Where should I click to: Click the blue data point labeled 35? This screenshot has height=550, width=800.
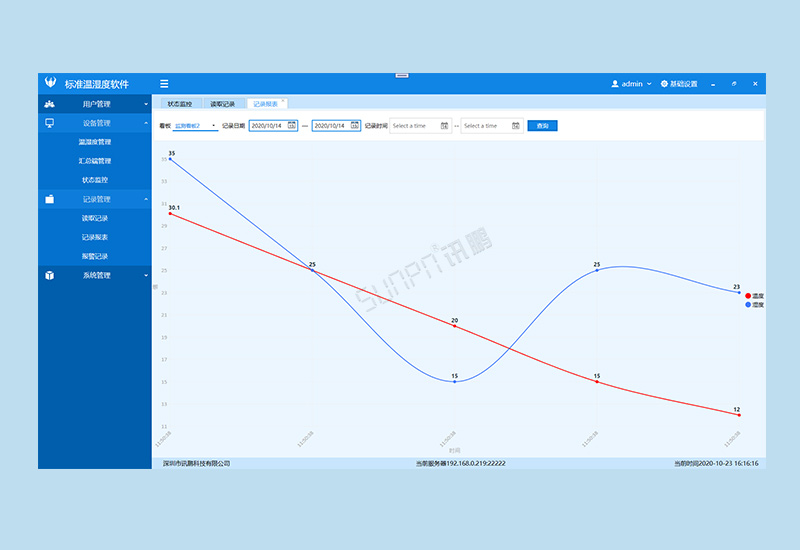click(170, 159)
